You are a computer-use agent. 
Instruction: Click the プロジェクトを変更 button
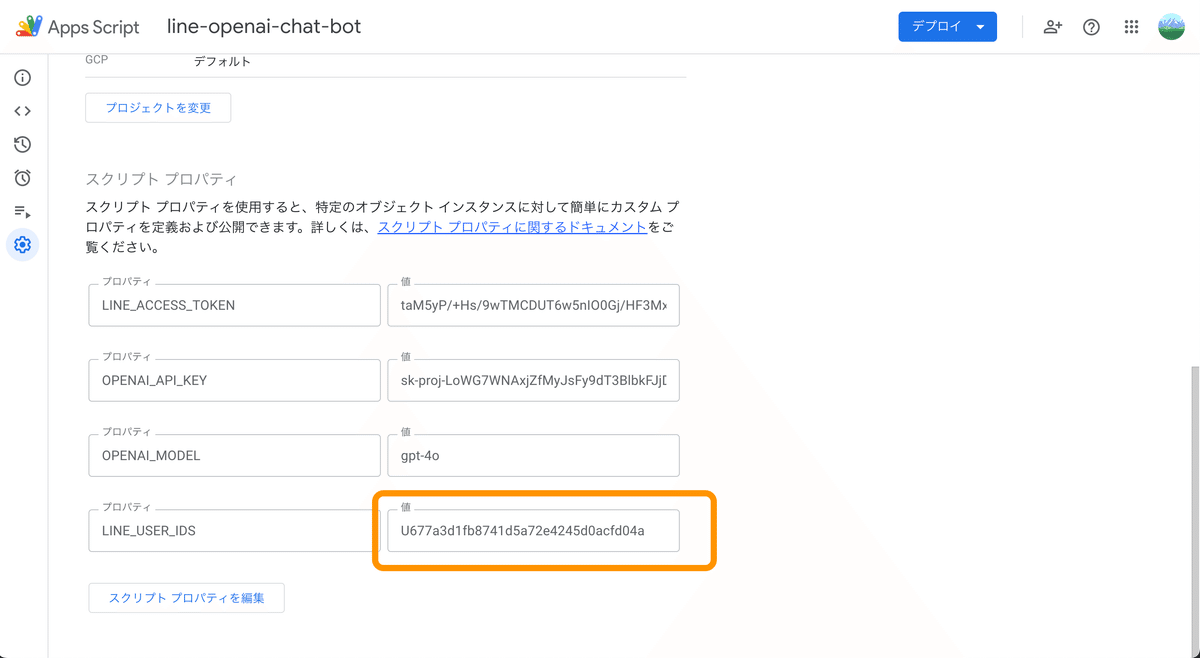[x=158, y=107]
